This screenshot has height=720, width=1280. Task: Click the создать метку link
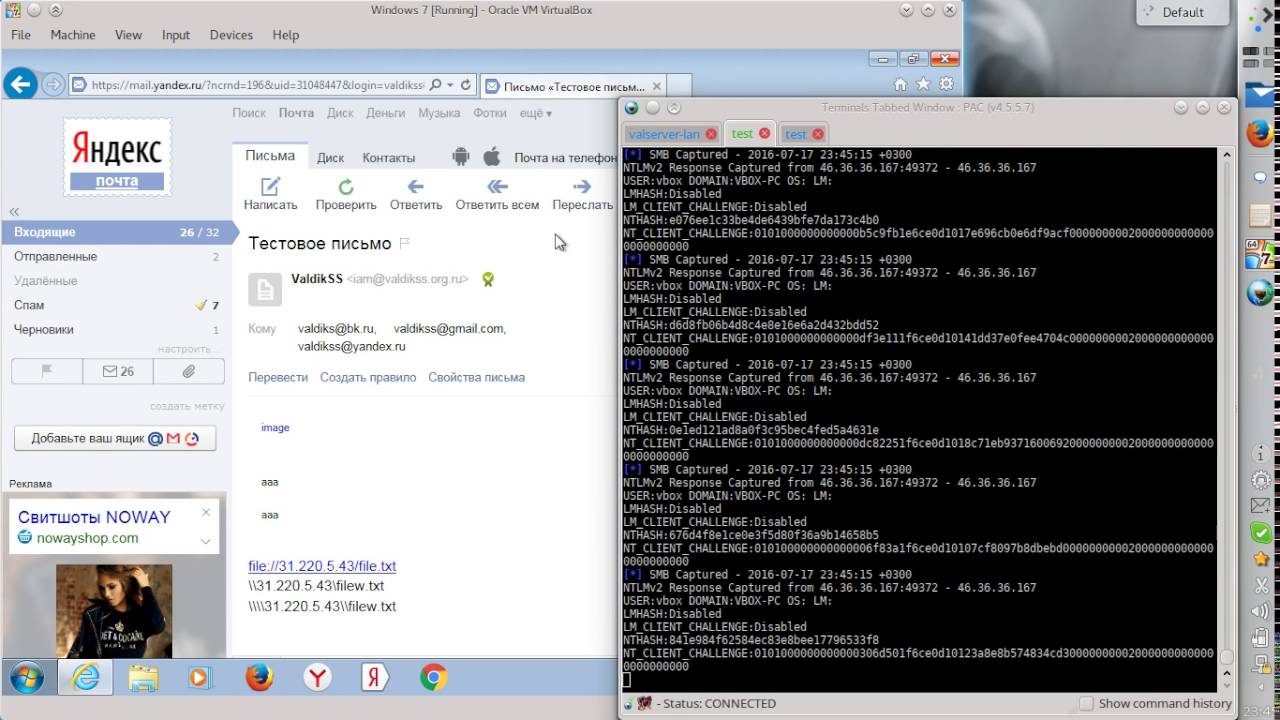coord(187,407)
